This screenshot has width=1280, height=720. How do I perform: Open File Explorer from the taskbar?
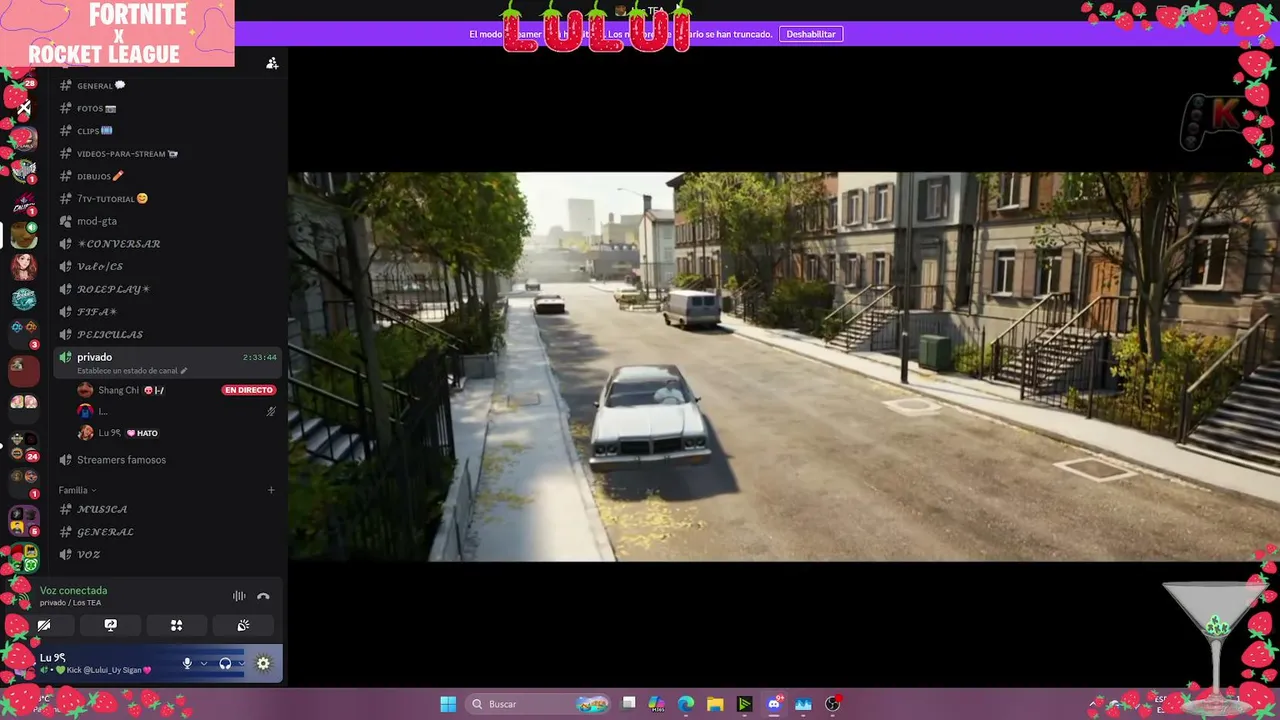(715, 704)
